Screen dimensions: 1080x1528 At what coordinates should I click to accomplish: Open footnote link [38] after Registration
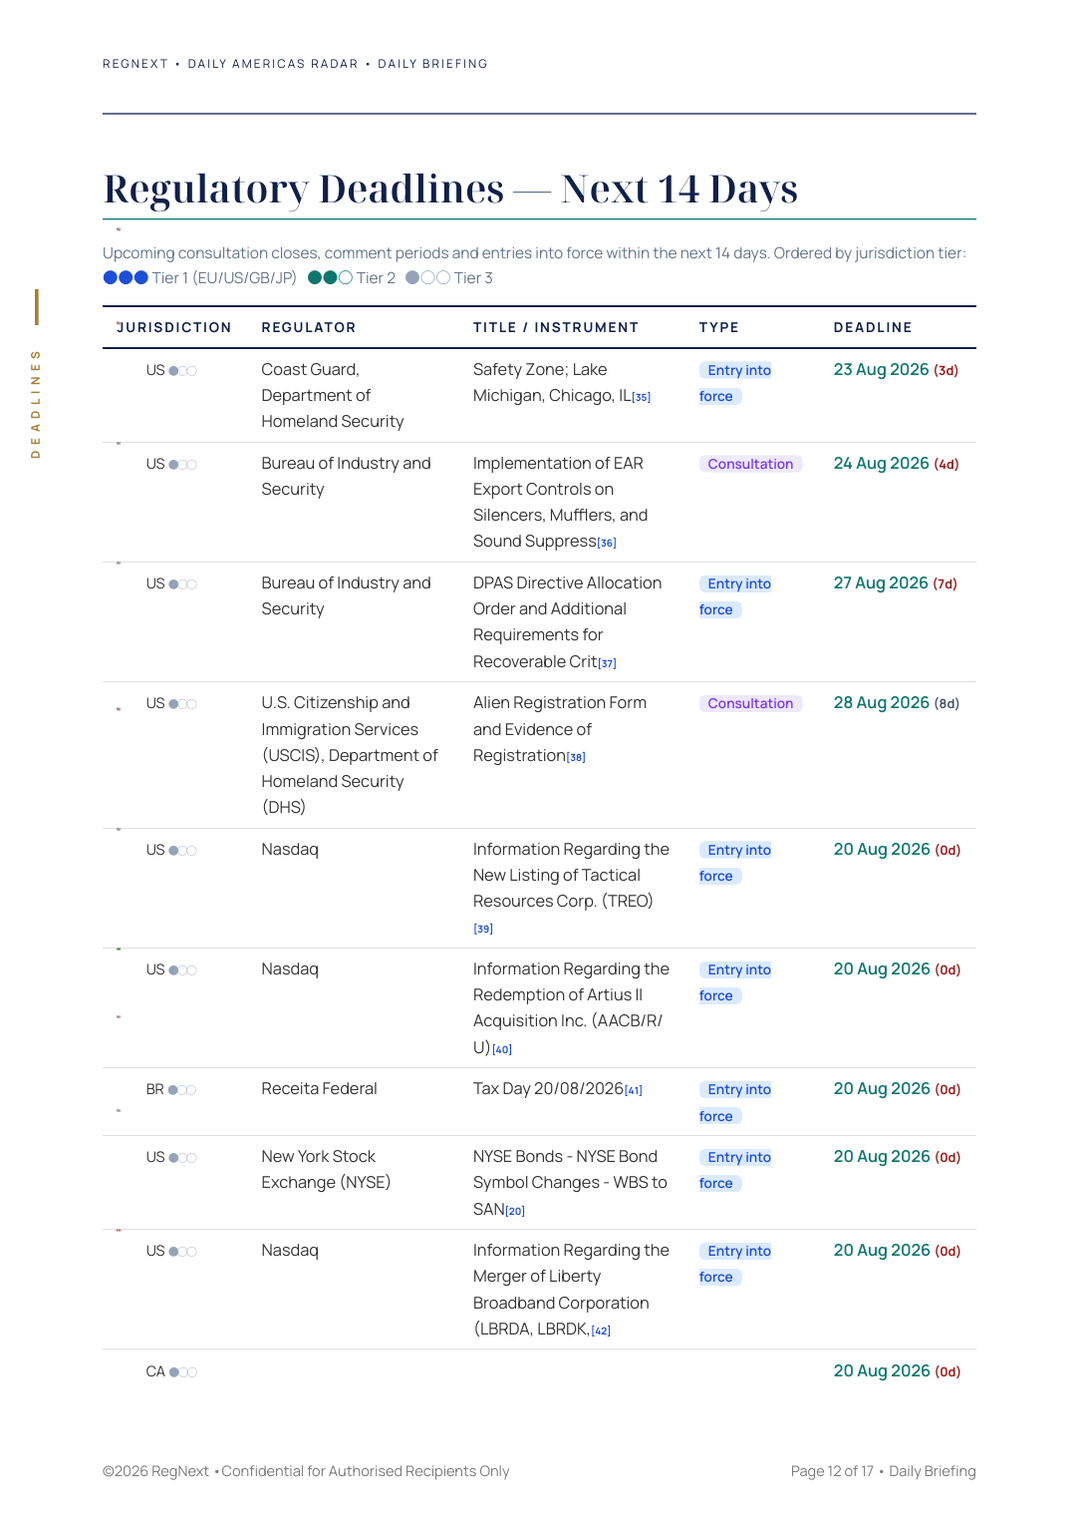[x=576, y=757]
